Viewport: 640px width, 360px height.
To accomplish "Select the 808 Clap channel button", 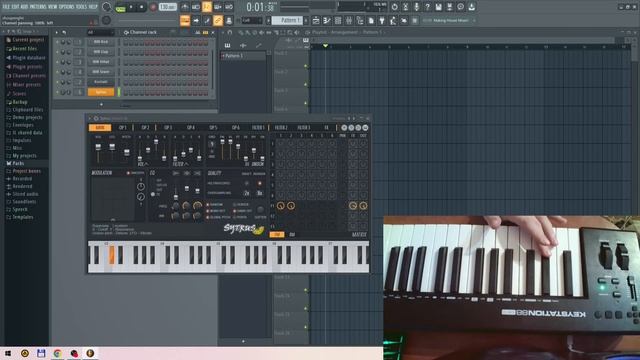I will point(100,52).
